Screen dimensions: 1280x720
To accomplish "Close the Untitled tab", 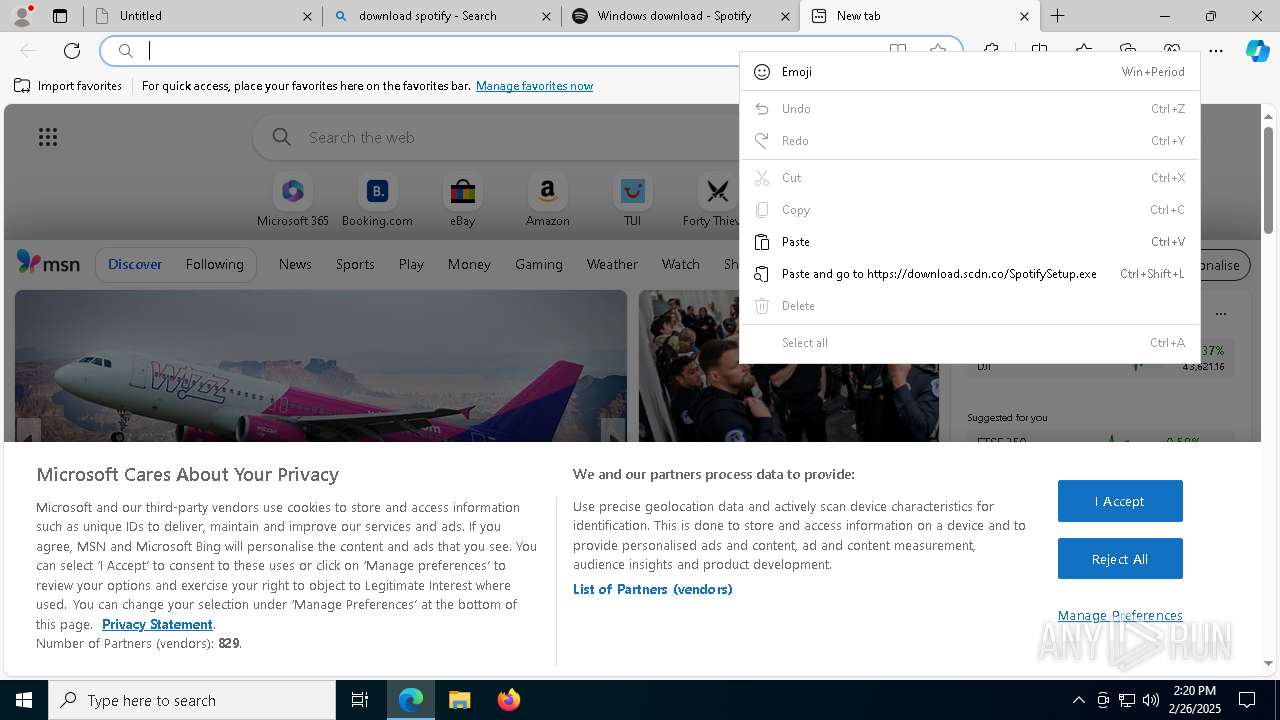I will (x=307, y=16).
